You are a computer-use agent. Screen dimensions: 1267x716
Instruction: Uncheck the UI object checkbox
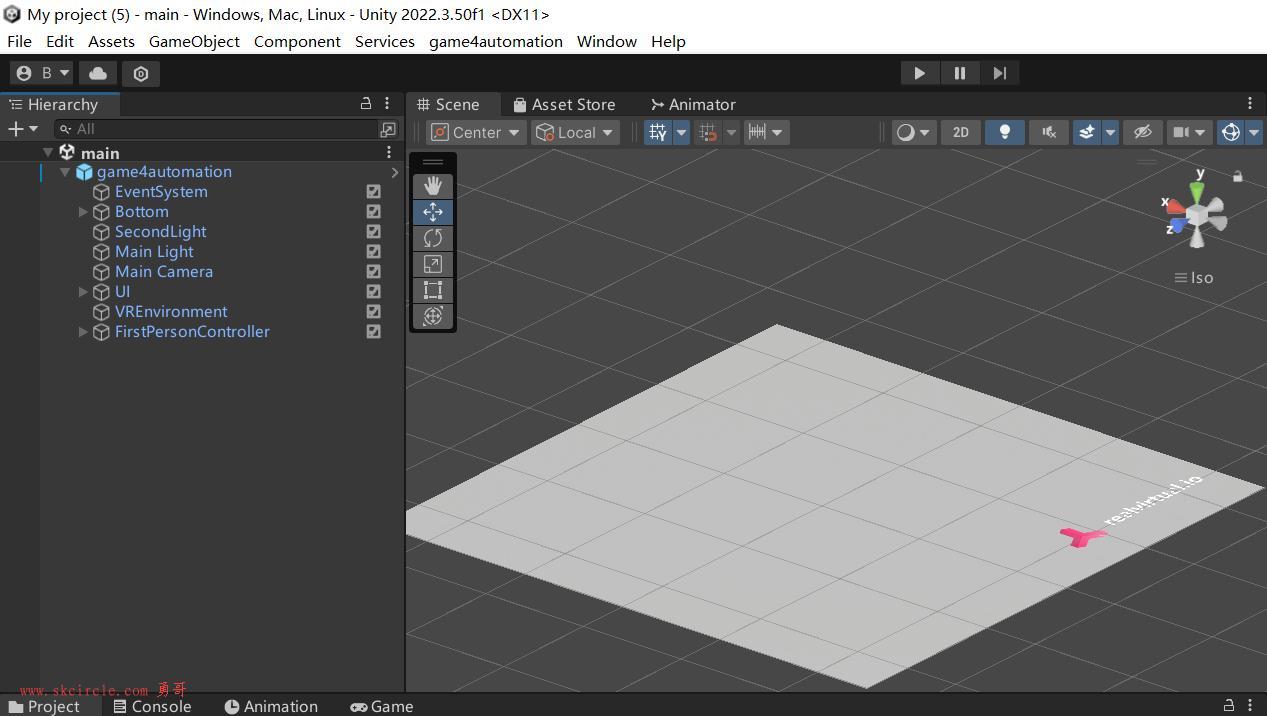click(373, 291)
